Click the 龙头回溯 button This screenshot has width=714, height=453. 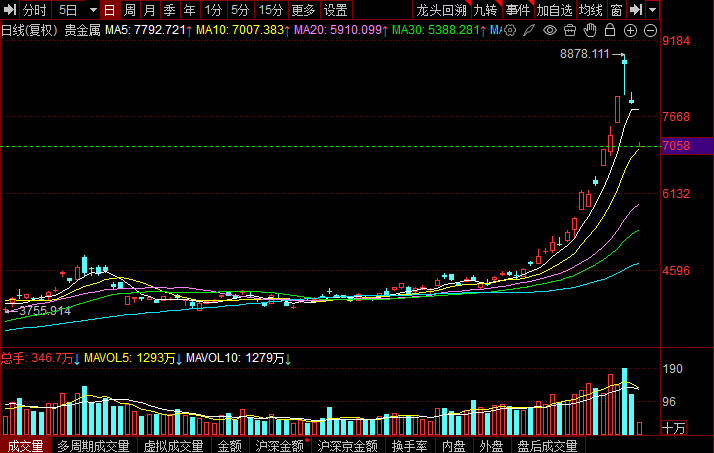click(441, 10)
